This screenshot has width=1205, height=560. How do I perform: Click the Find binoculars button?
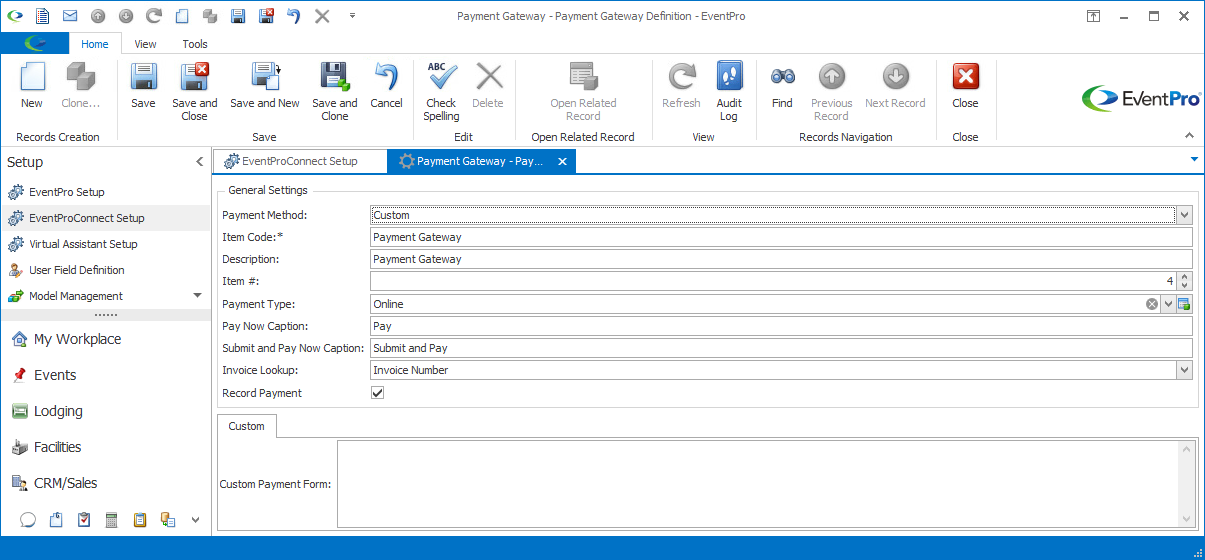click(x=782, y=86)
